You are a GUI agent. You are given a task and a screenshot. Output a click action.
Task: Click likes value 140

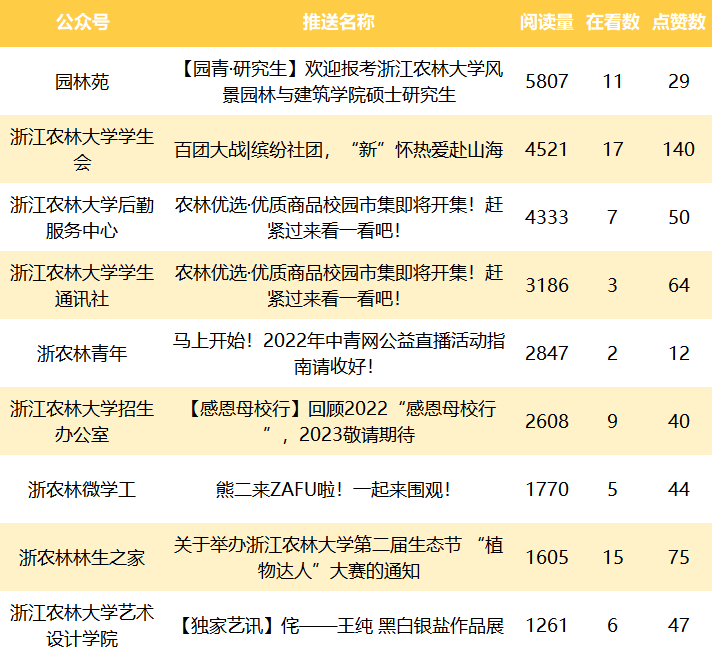tap(679, 149)
